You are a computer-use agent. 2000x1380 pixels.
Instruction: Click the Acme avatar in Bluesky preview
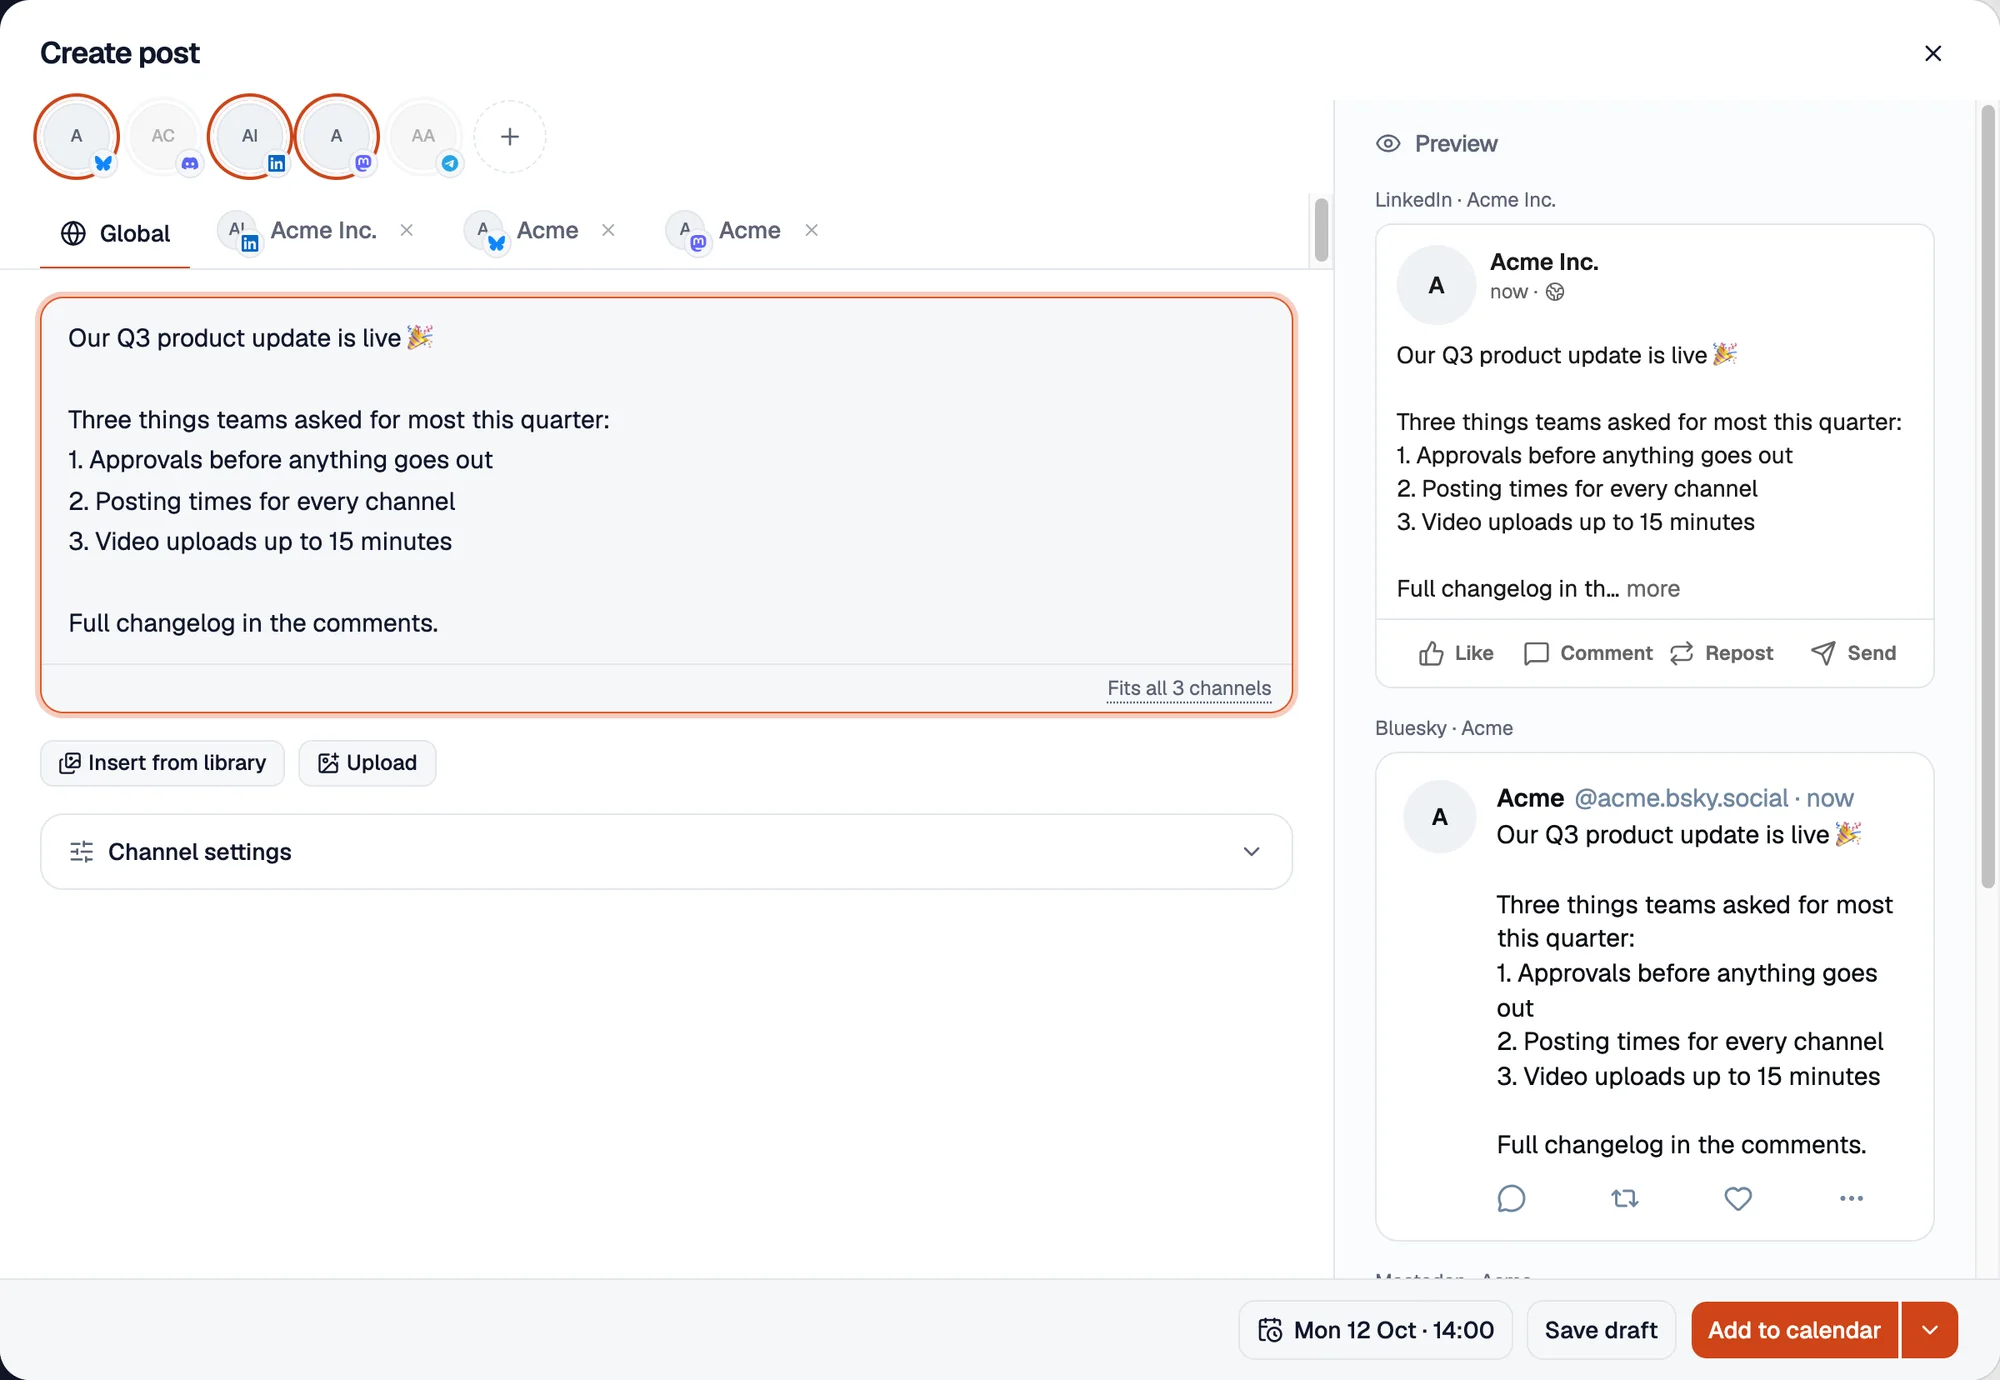coord(1440,817)
